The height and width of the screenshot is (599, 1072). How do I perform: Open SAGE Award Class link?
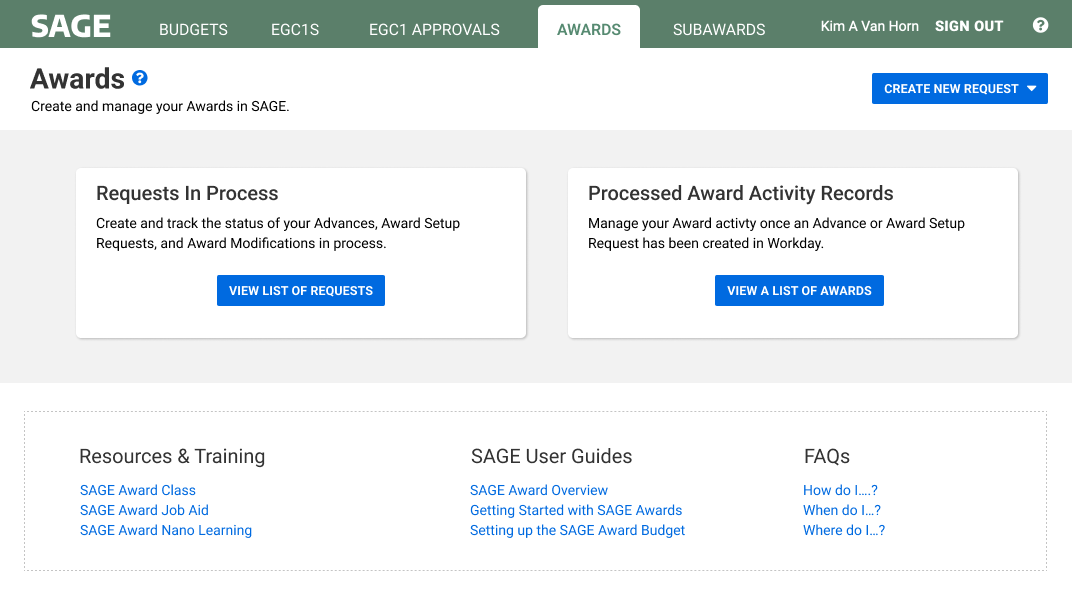click(138, 490)
